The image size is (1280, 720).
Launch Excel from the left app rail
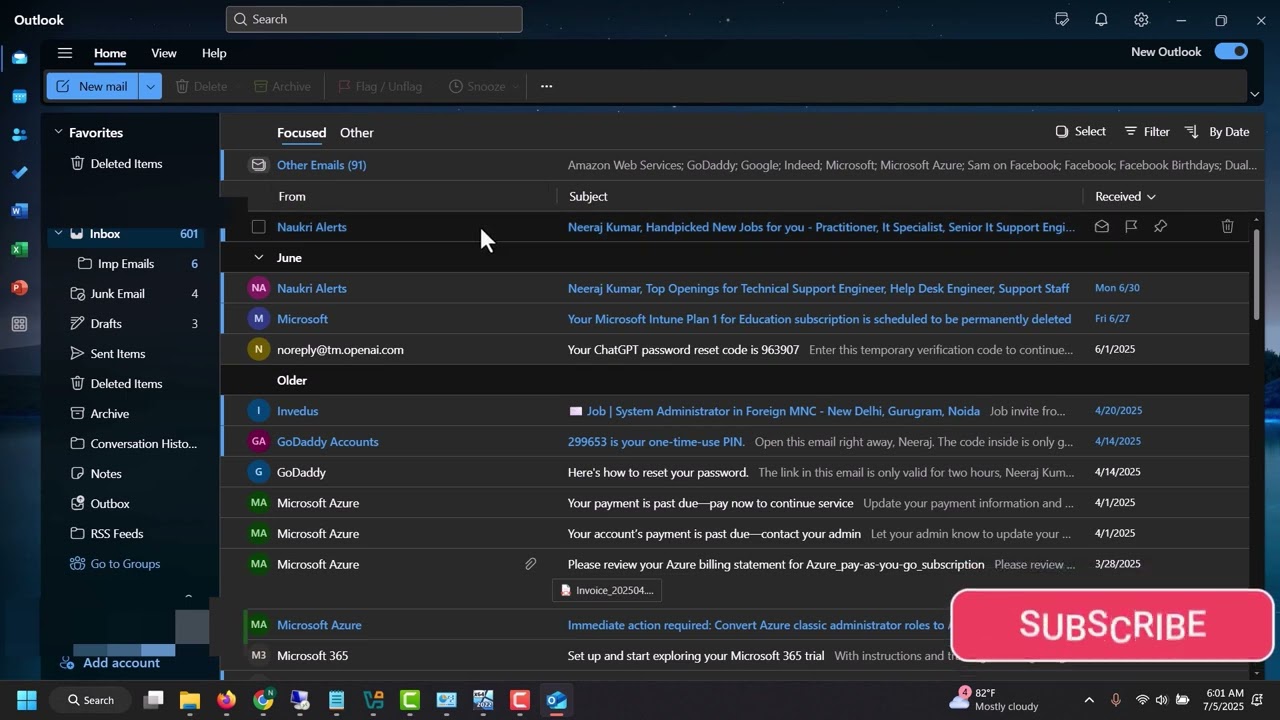click(x=19, y=248)
